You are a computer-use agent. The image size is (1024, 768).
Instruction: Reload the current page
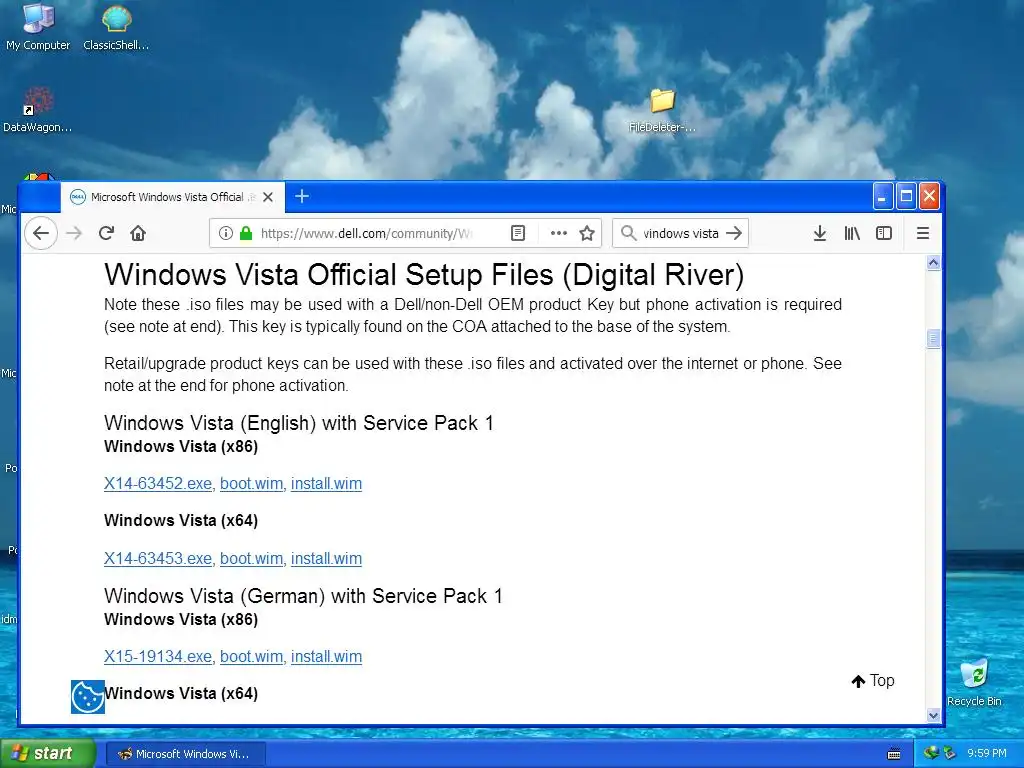click(x=106, y=233)
